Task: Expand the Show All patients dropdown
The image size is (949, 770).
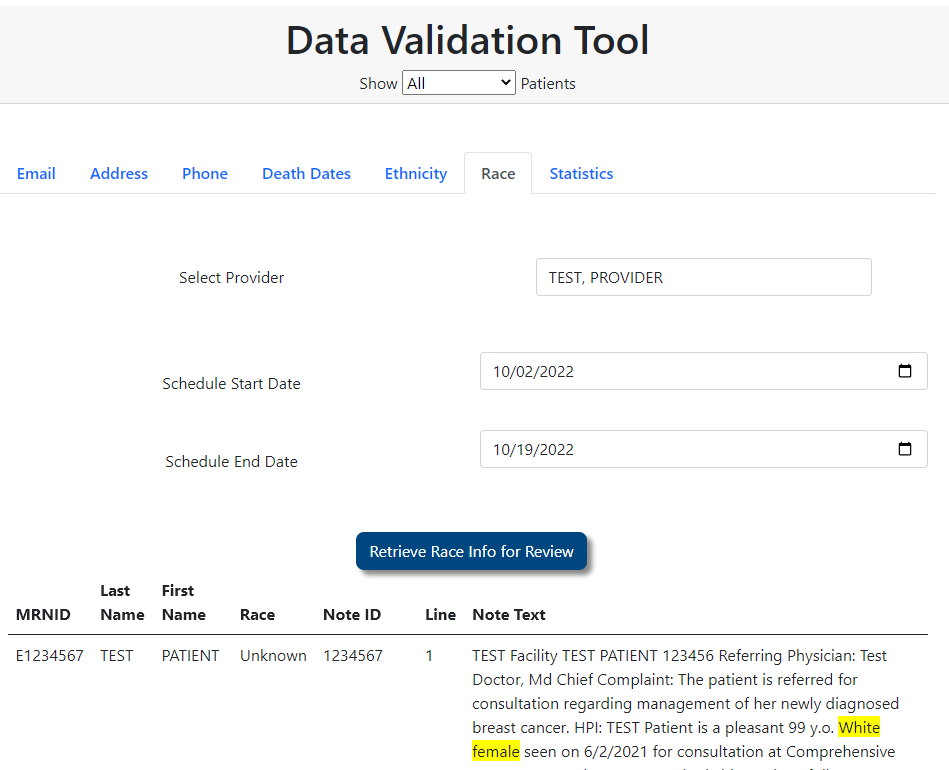Action: (459, 83)
